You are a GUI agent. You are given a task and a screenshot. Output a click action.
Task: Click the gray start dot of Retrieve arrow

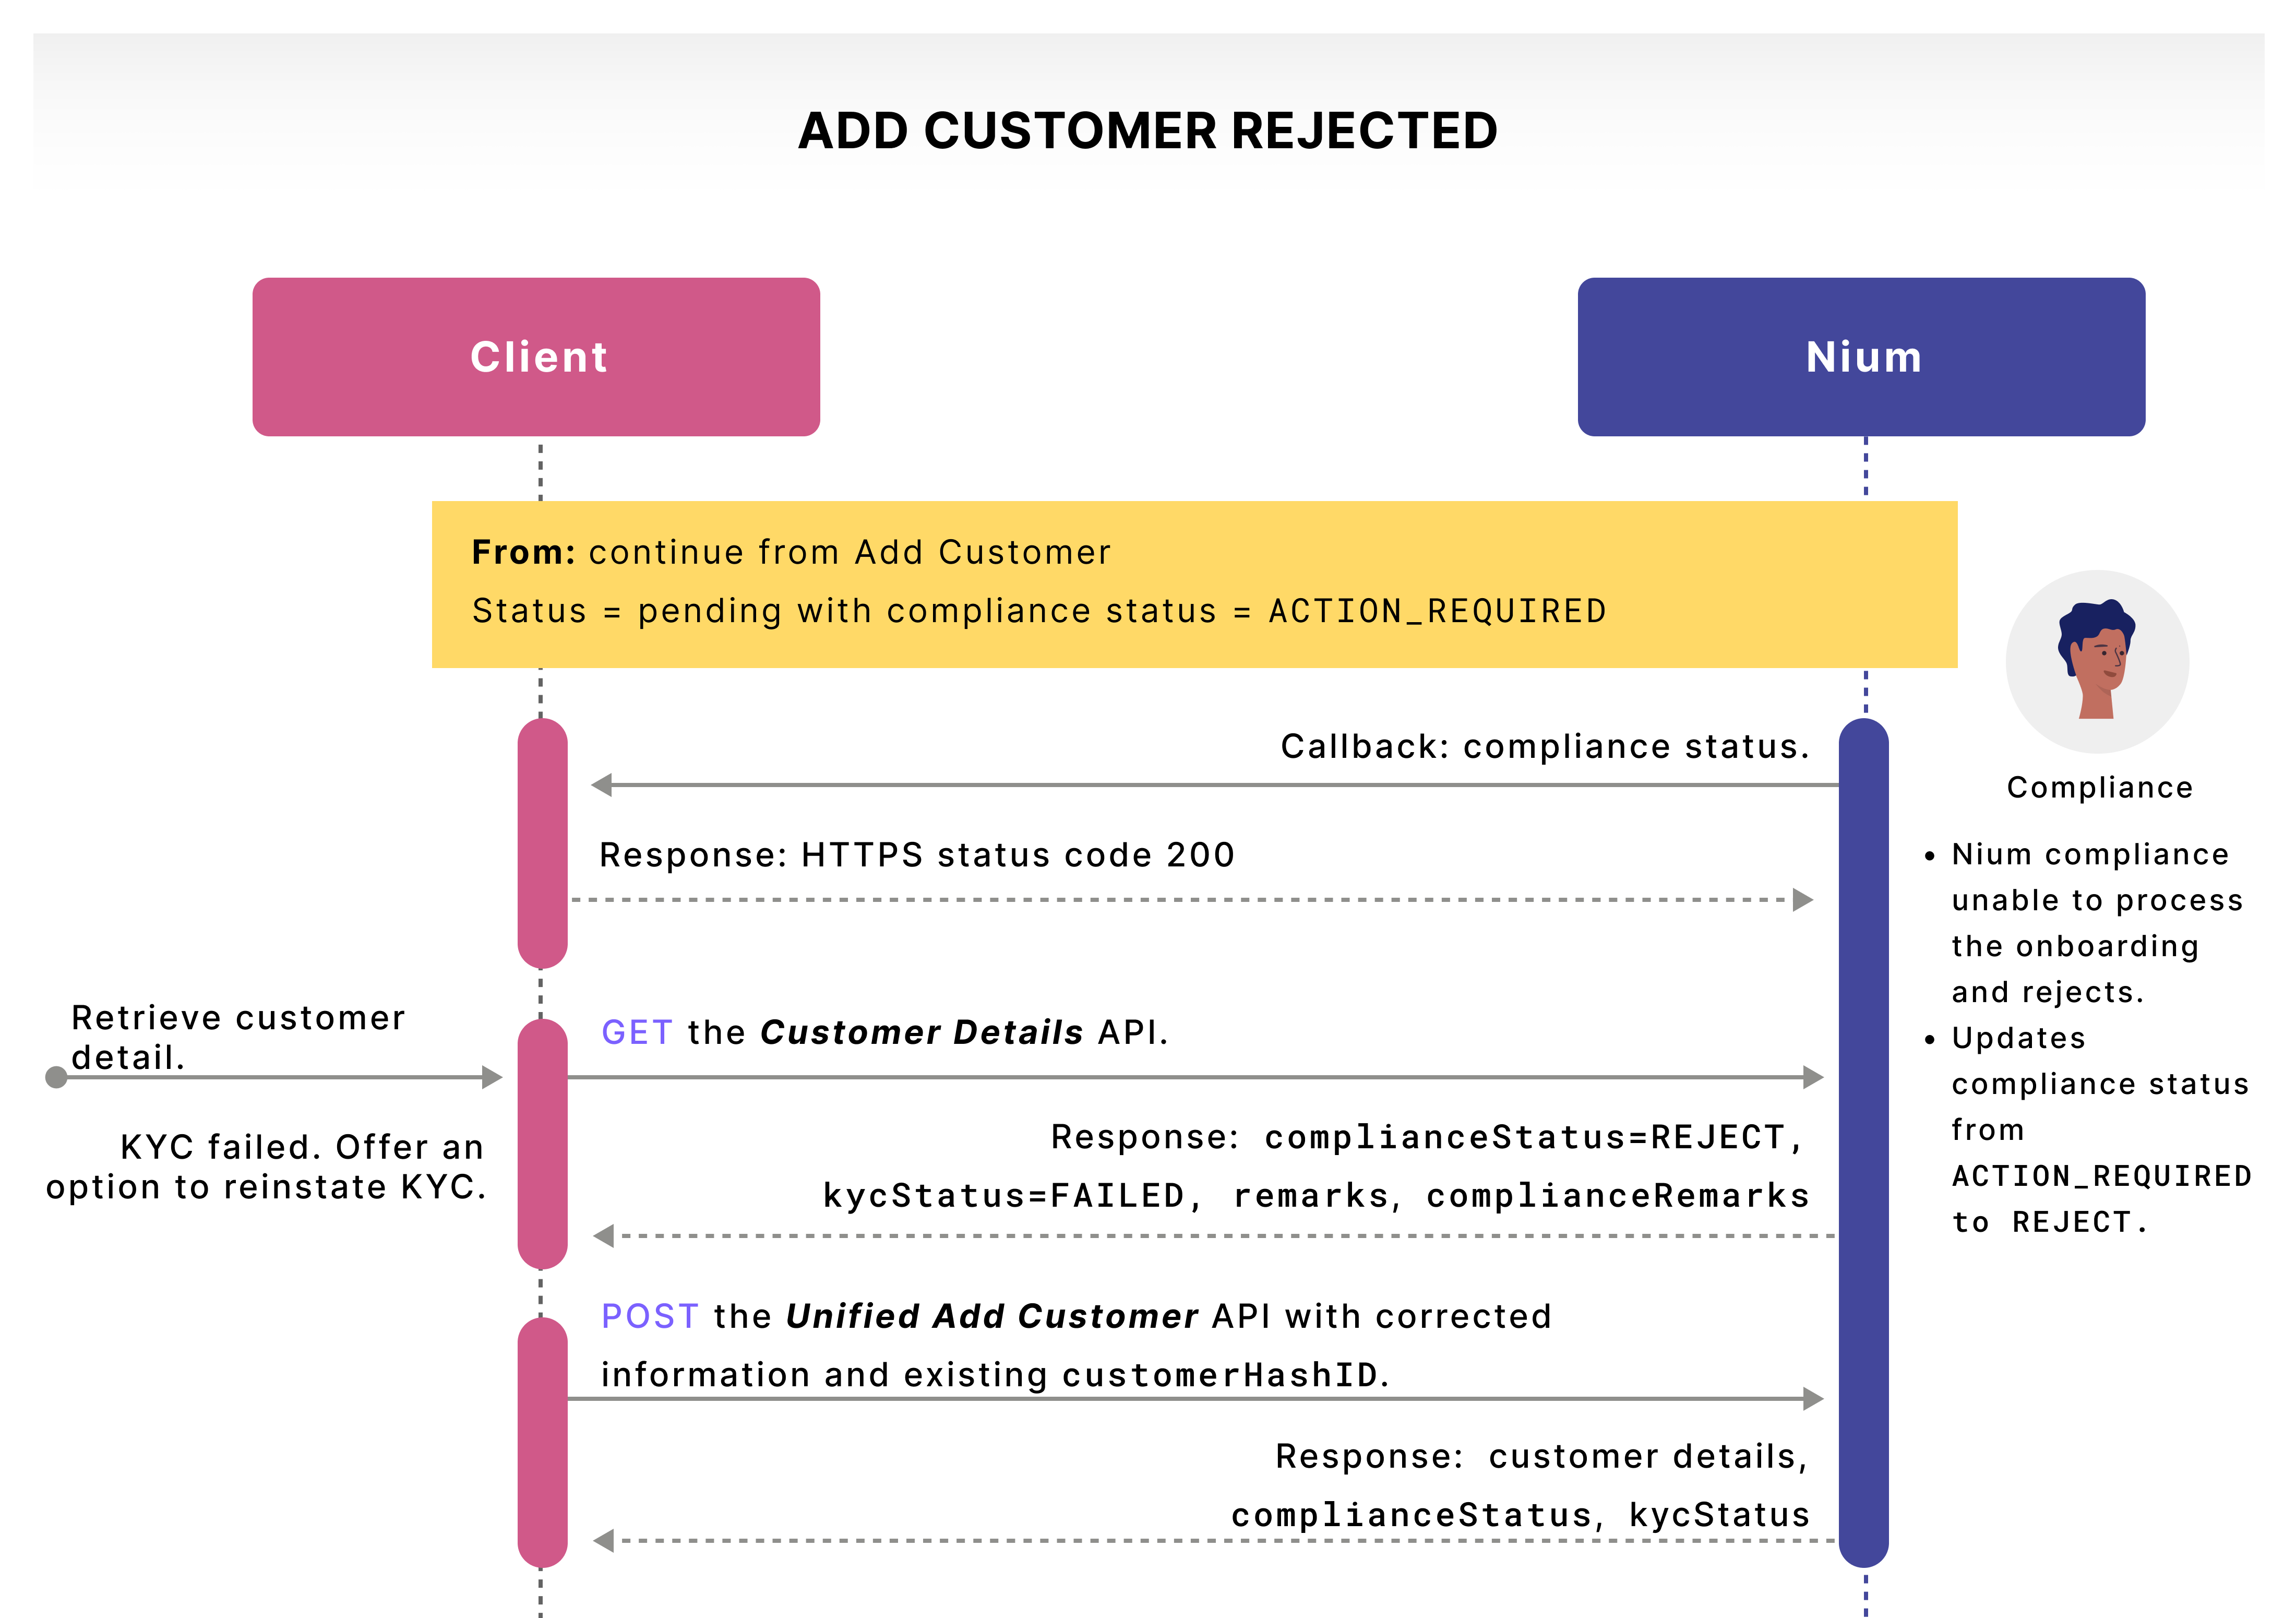click(x=57, y=1077)
